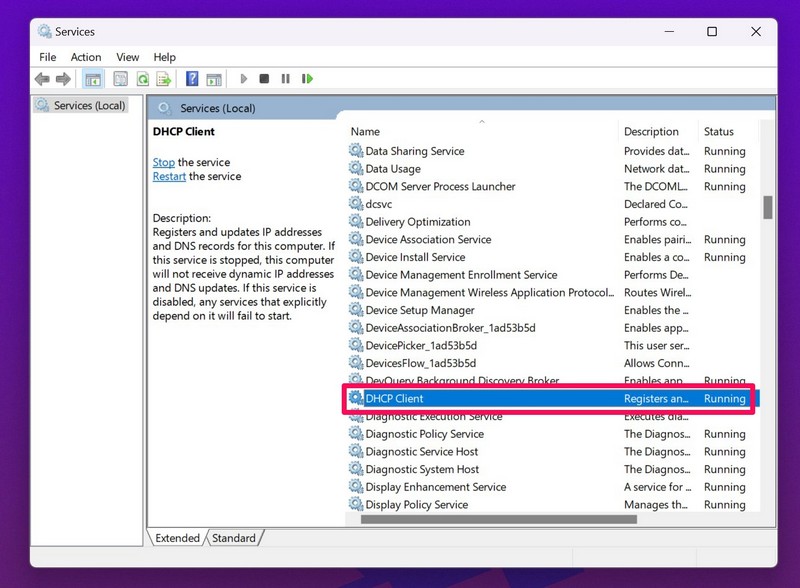This screenshot has height=588, width=800.
Task: Sort services by the Status column header
Action: (x=718, y=131)
